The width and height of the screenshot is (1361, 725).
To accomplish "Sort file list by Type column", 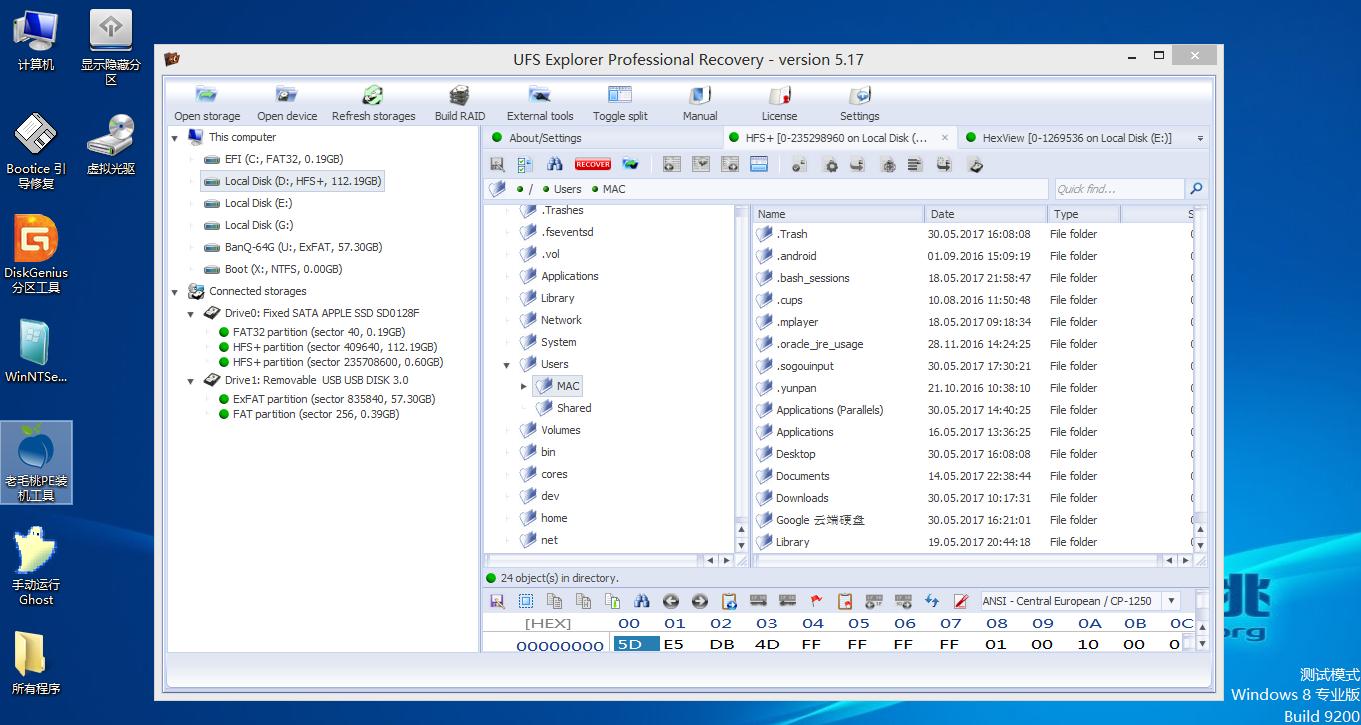I will click(1084, 214).
